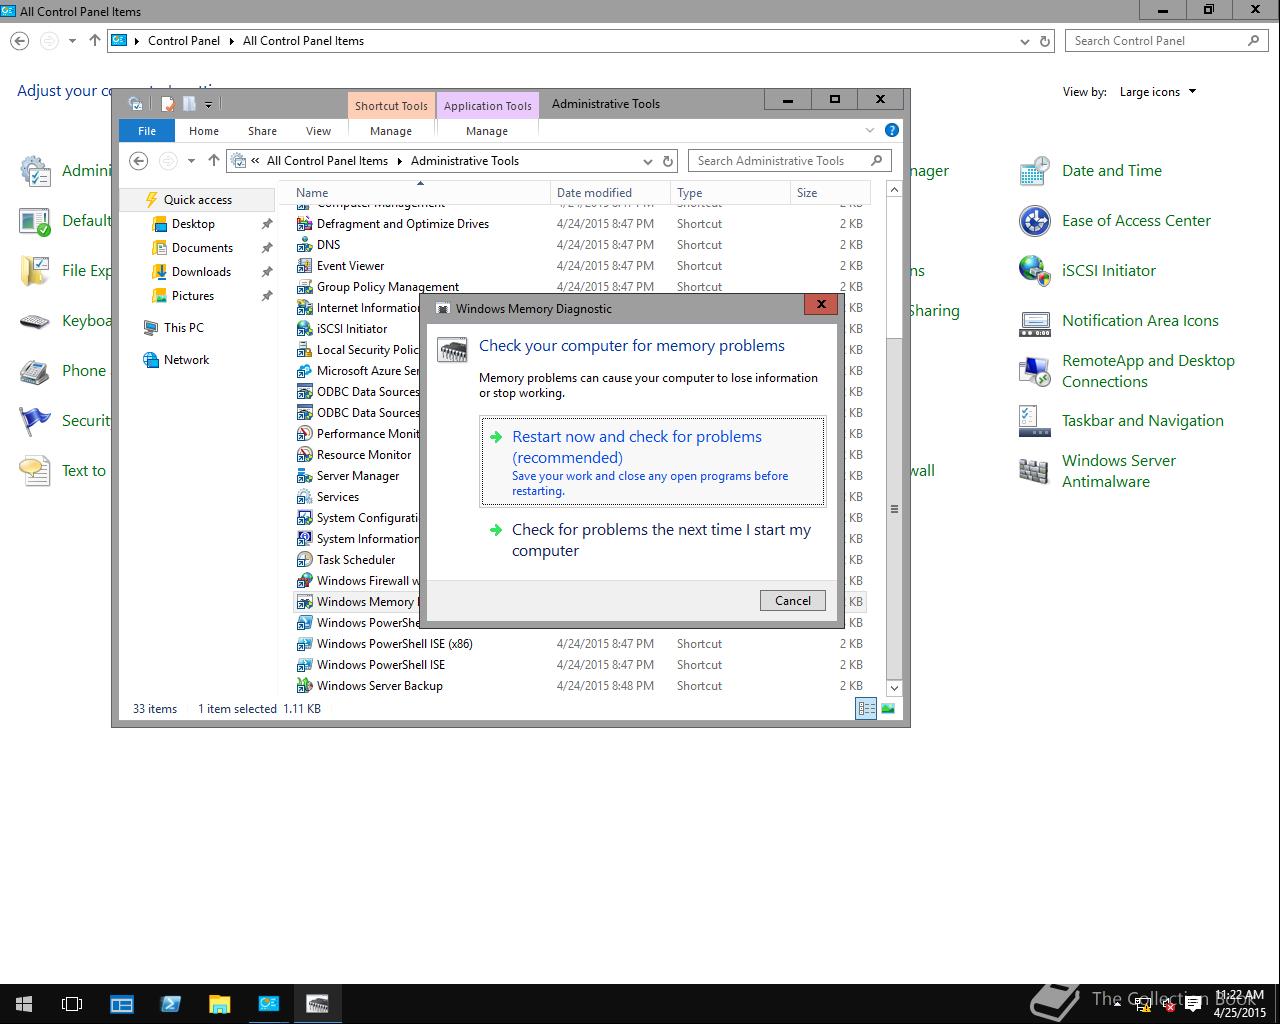Select Network in the navigation pane

pyautogui.click(x=186, y=360)
